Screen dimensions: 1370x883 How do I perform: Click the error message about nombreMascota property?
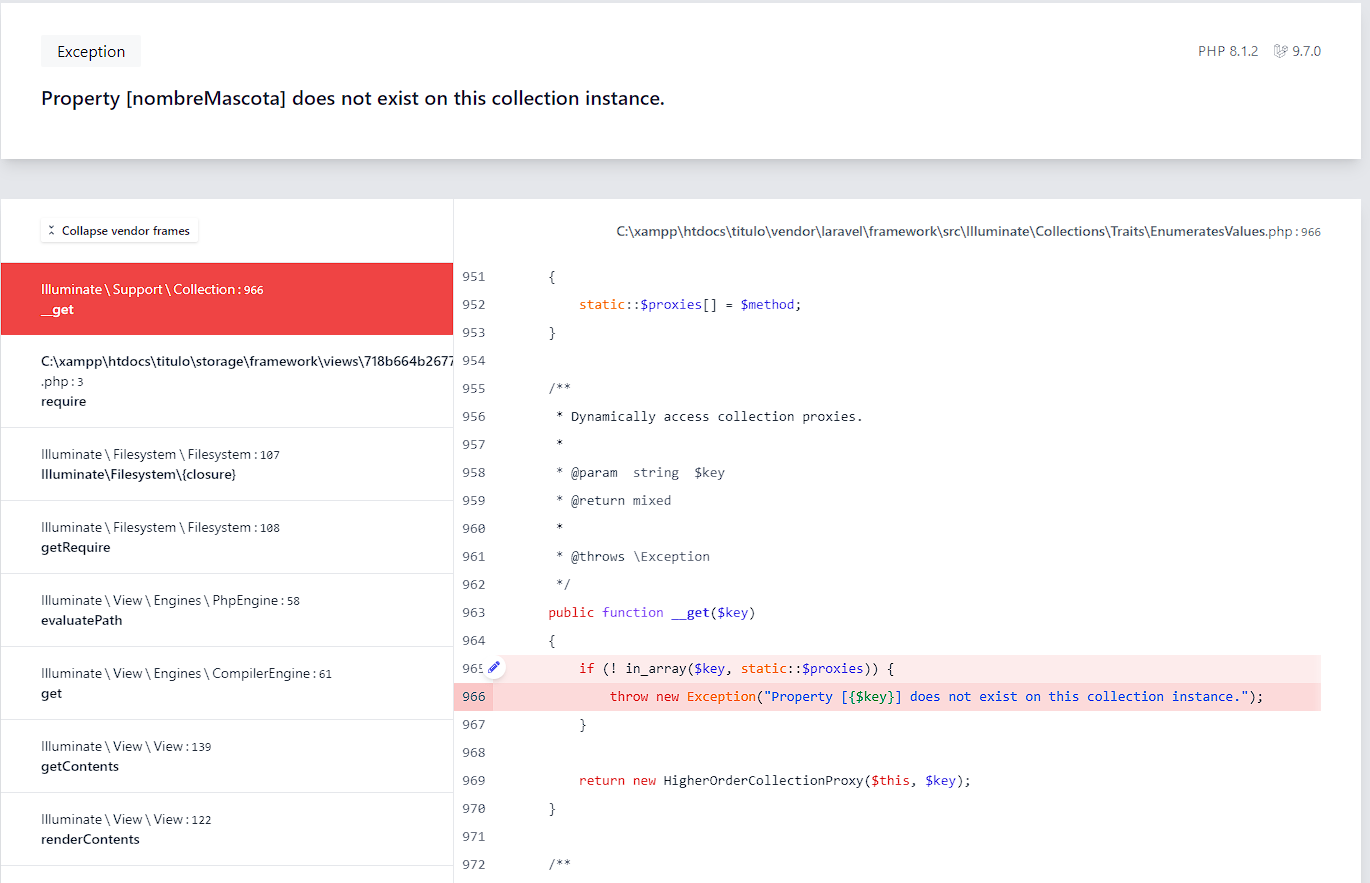[x=353, y=98]
